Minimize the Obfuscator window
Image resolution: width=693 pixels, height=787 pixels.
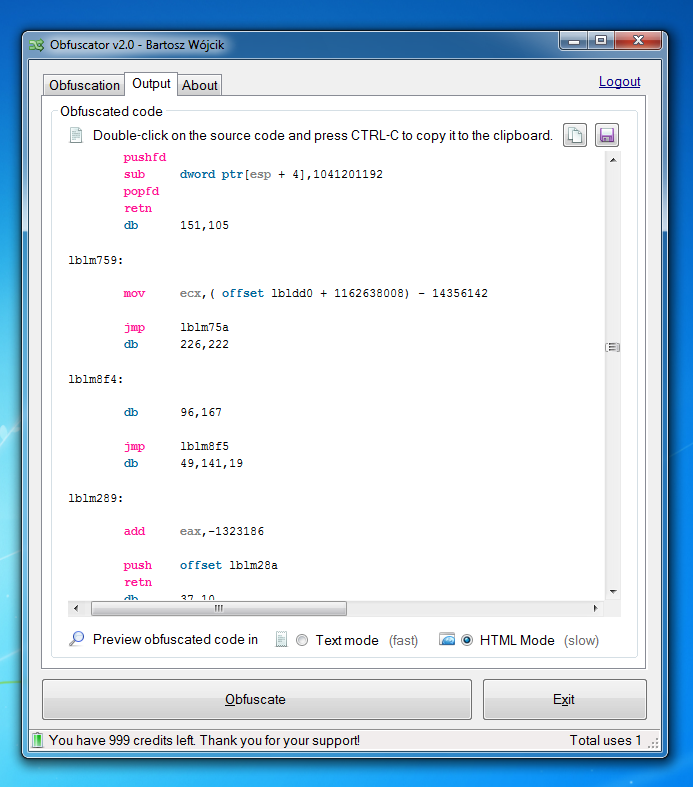point(574,41)
